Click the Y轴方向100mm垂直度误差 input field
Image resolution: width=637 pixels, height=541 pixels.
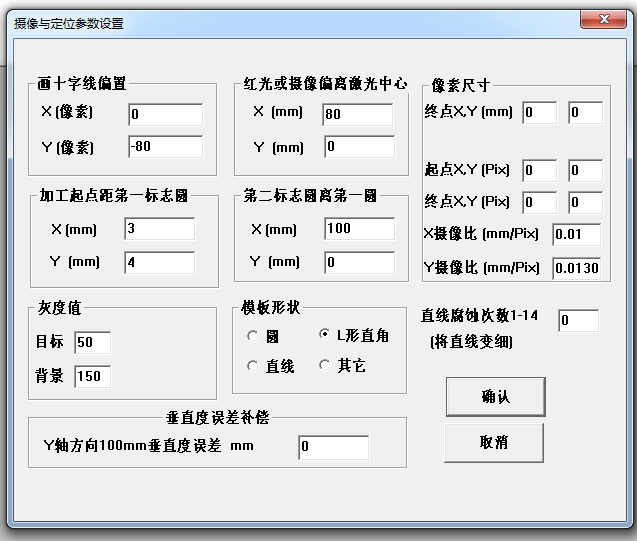(333, 446)
